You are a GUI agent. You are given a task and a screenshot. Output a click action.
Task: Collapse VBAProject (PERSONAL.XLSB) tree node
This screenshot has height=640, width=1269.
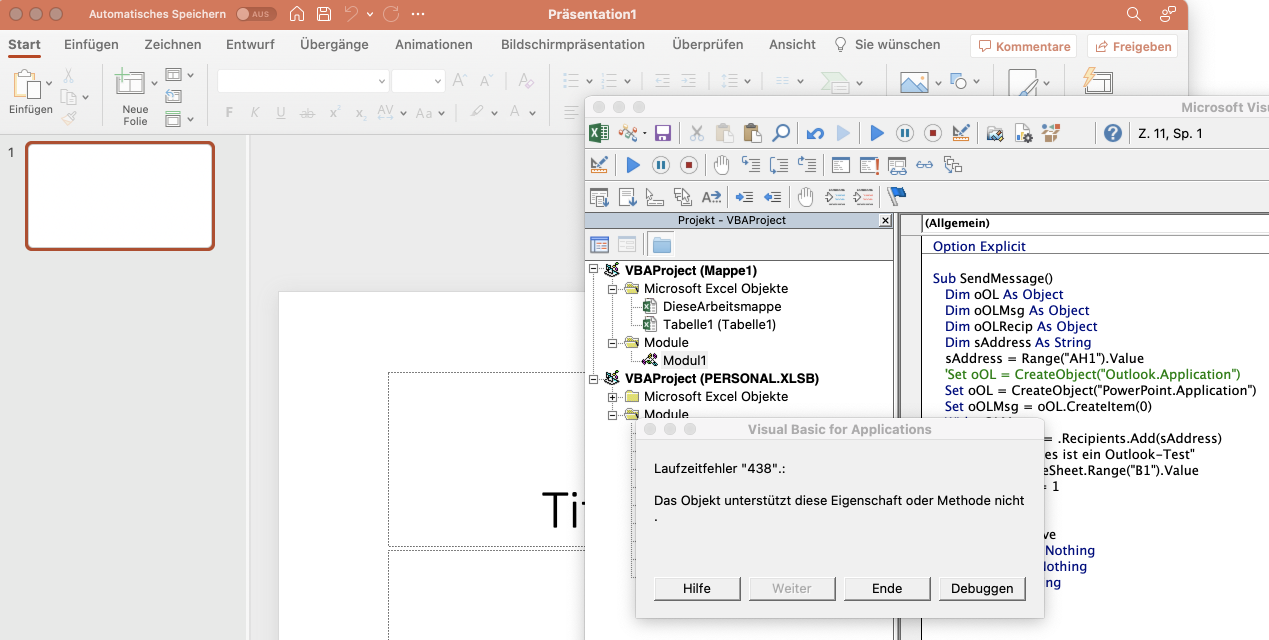pos(594,378)
